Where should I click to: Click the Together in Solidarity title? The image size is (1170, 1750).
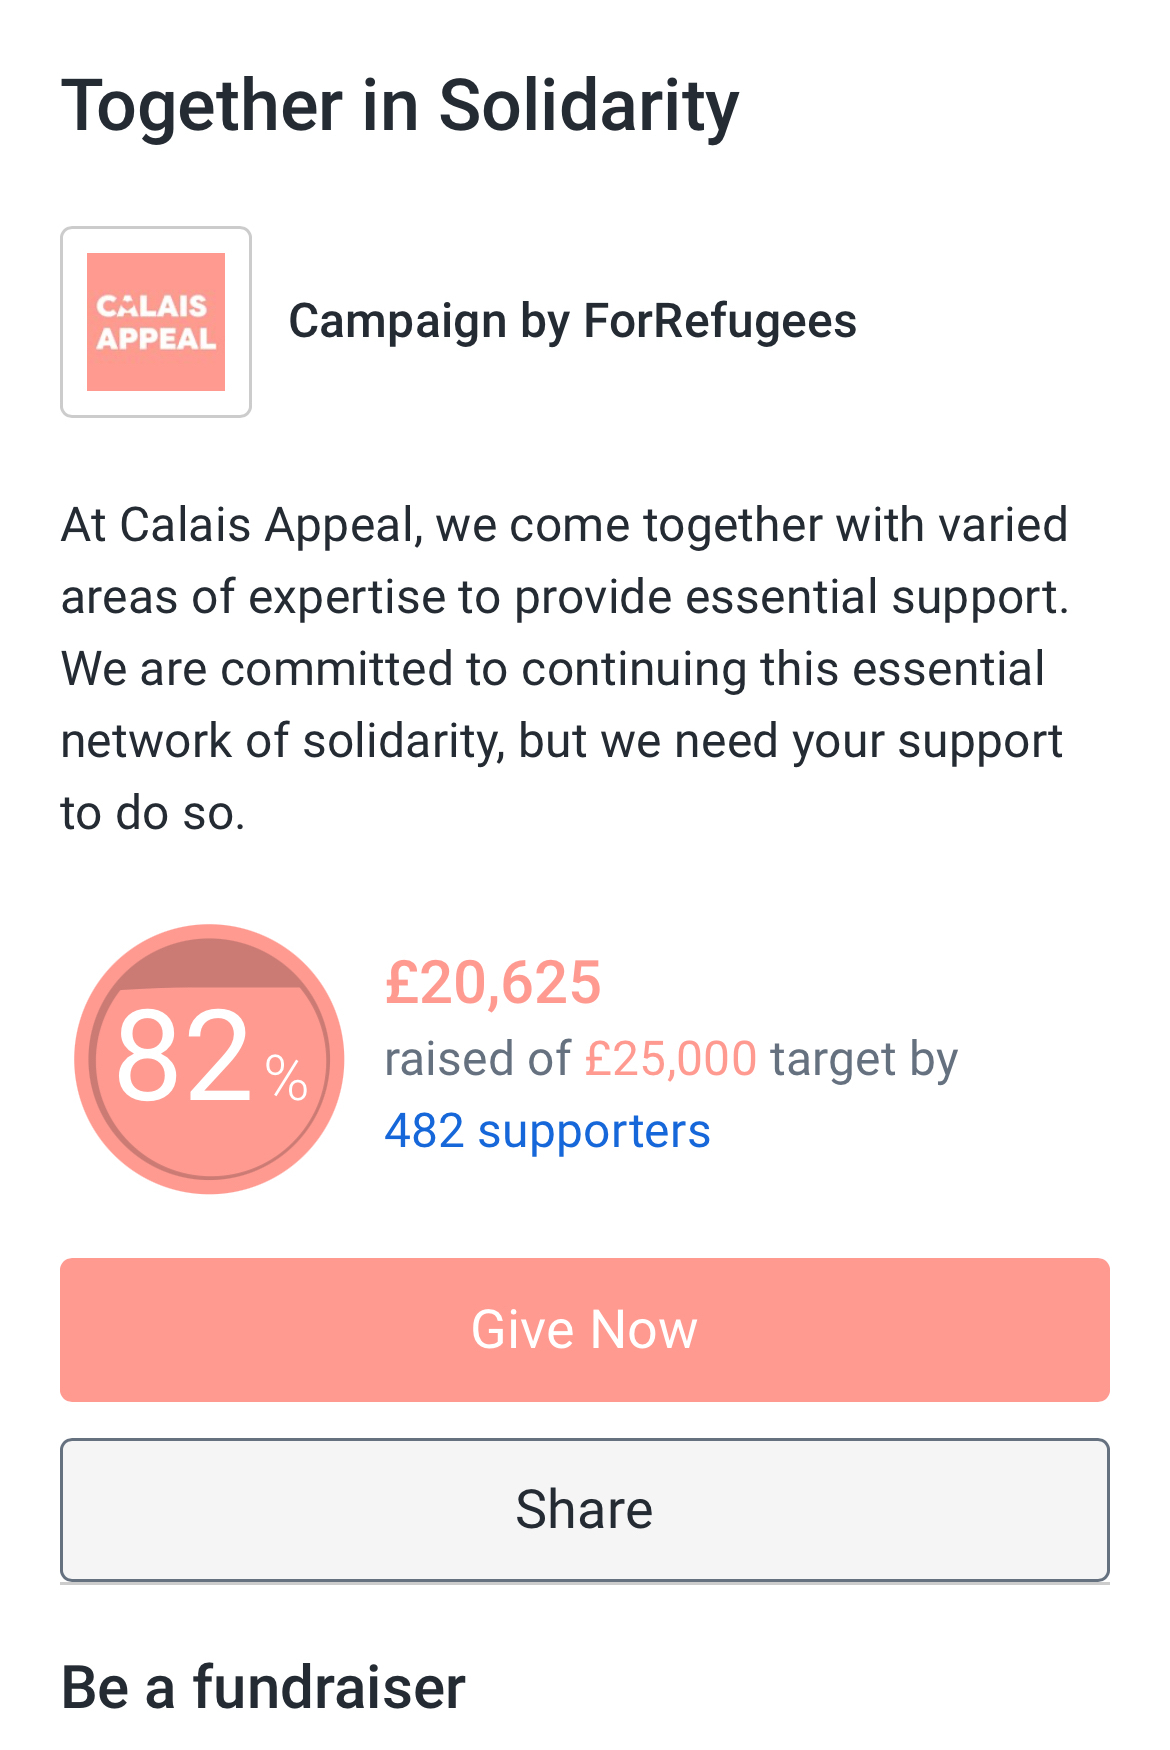pyautogui.click(x=400, y=106)
